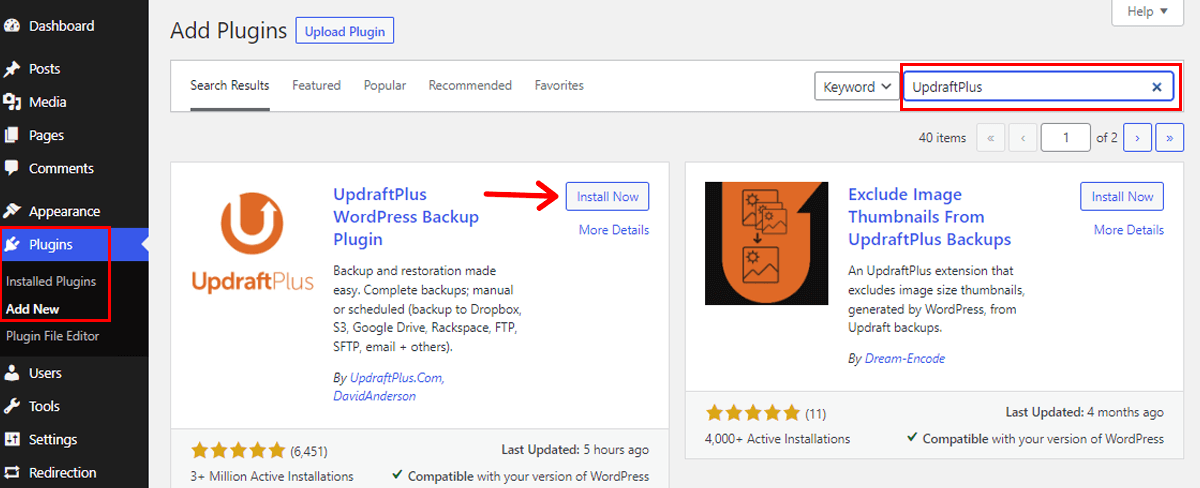Switch to Search Results tab
Viewport: 1200px width, 488px height.
click(x=230, y=86)
